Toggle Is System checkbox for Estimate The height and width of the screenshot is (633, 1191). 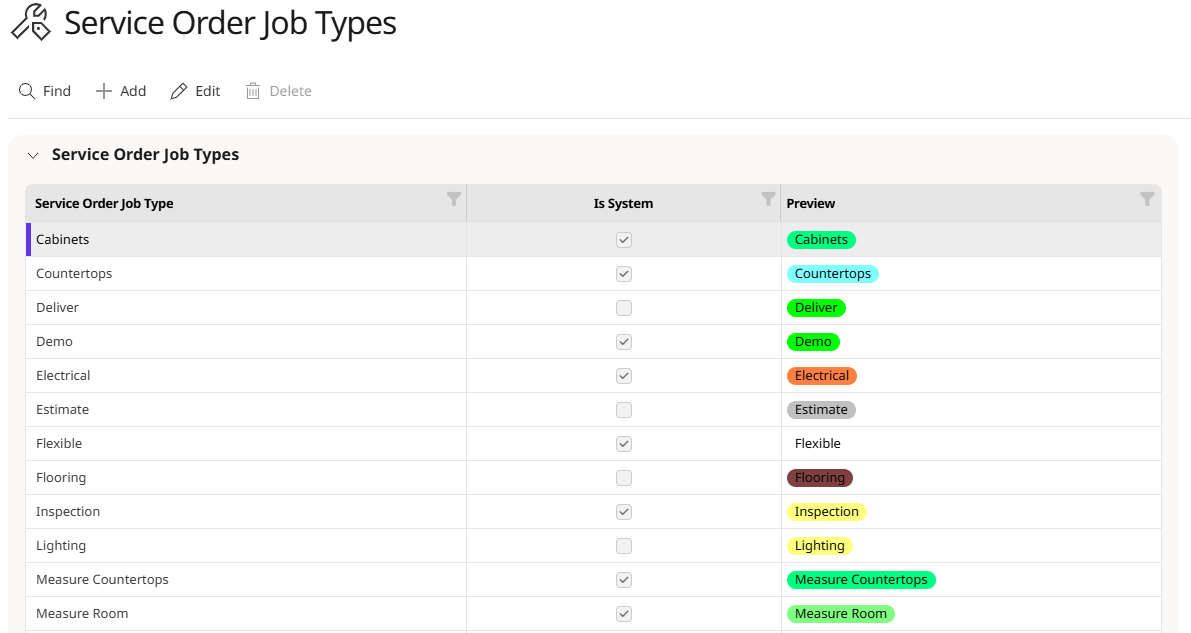click(624, 410)
